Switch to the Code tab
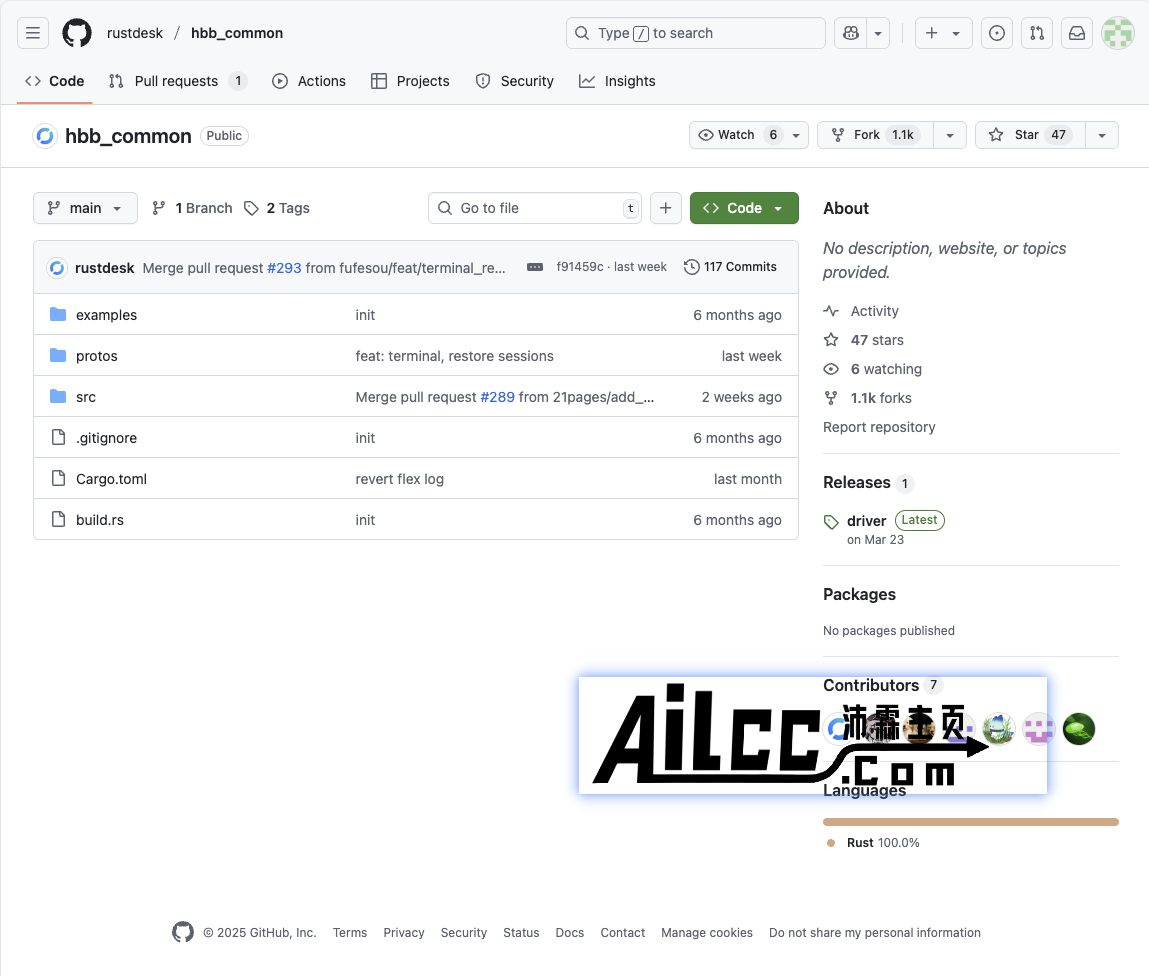 click(x=55, y=81)
